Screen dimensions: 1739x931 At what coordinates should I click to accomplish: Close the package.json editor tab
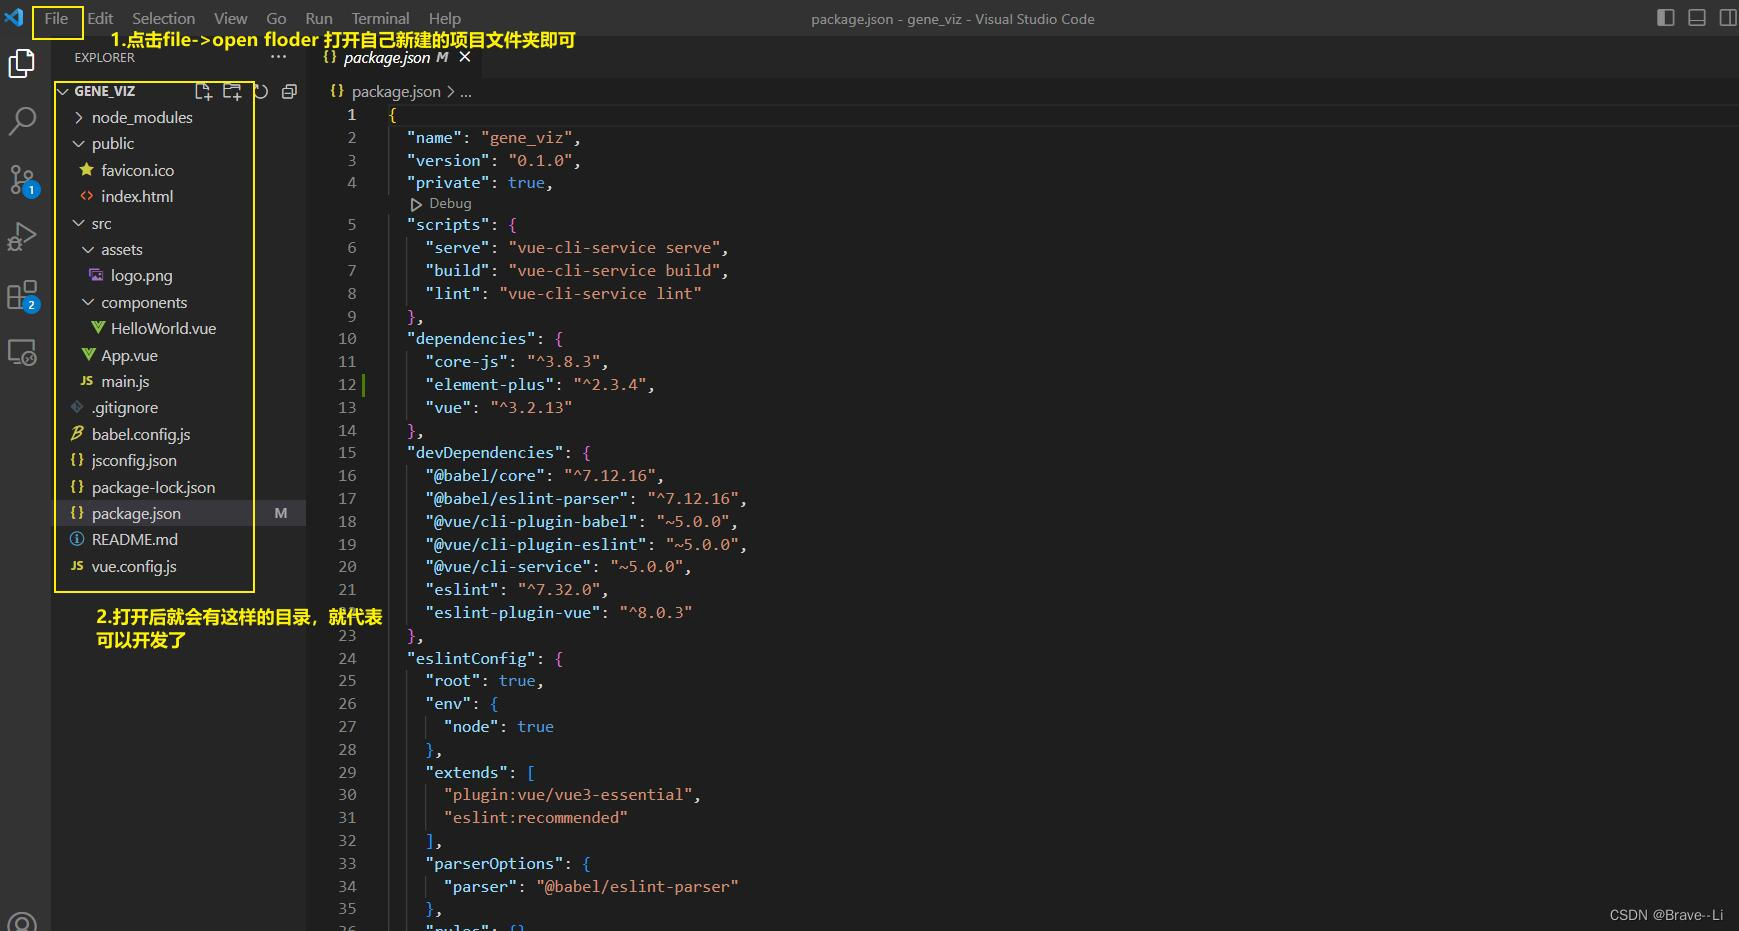pos(465,58)
